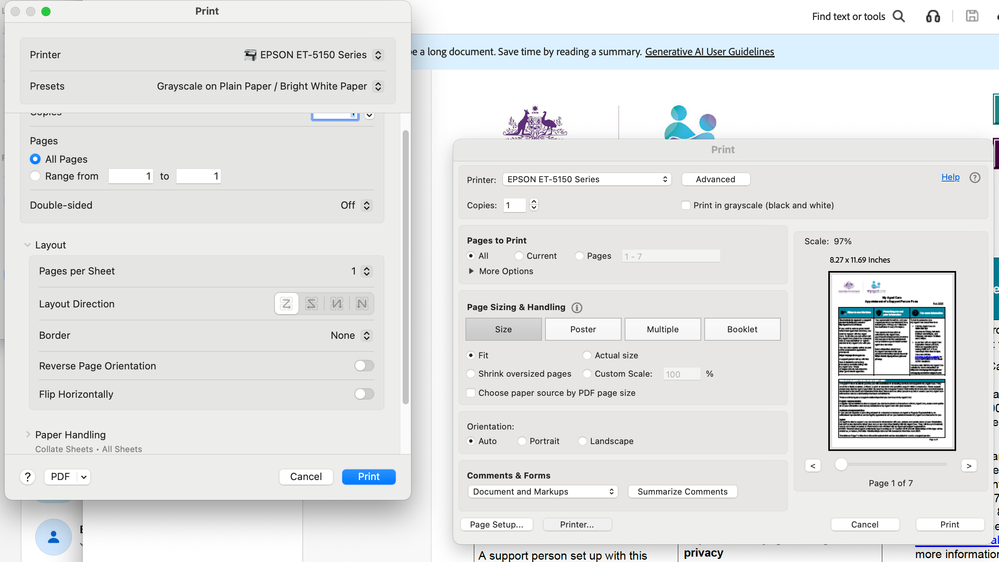Image resolution: width=999 pixels, height=562 pixels.
Task: Click the save disk icon in Acrobat toolbar
Action: tap(972, 17)
